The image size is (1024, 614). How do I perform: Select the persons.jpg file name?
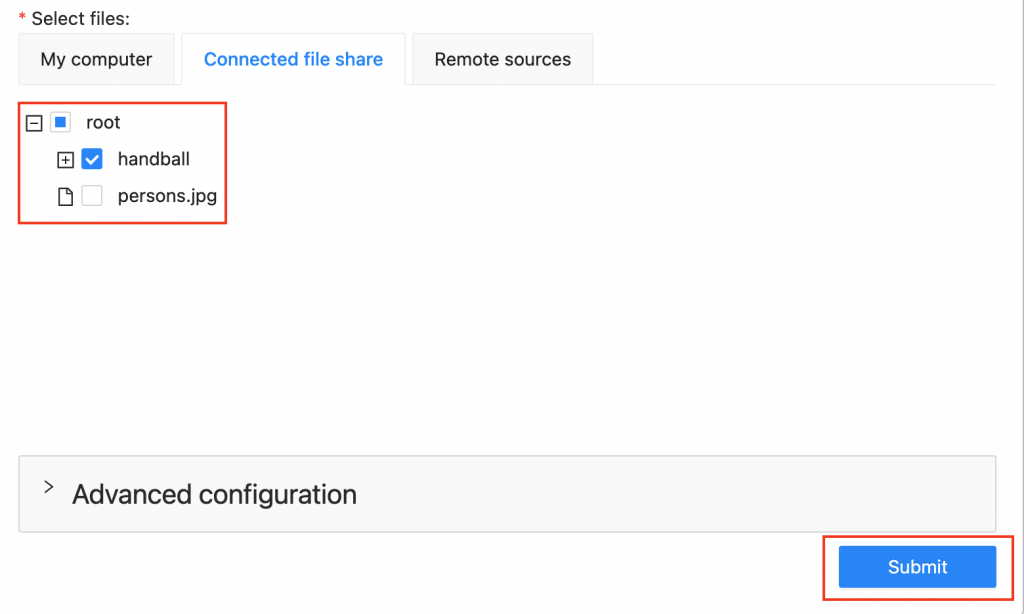167,196
